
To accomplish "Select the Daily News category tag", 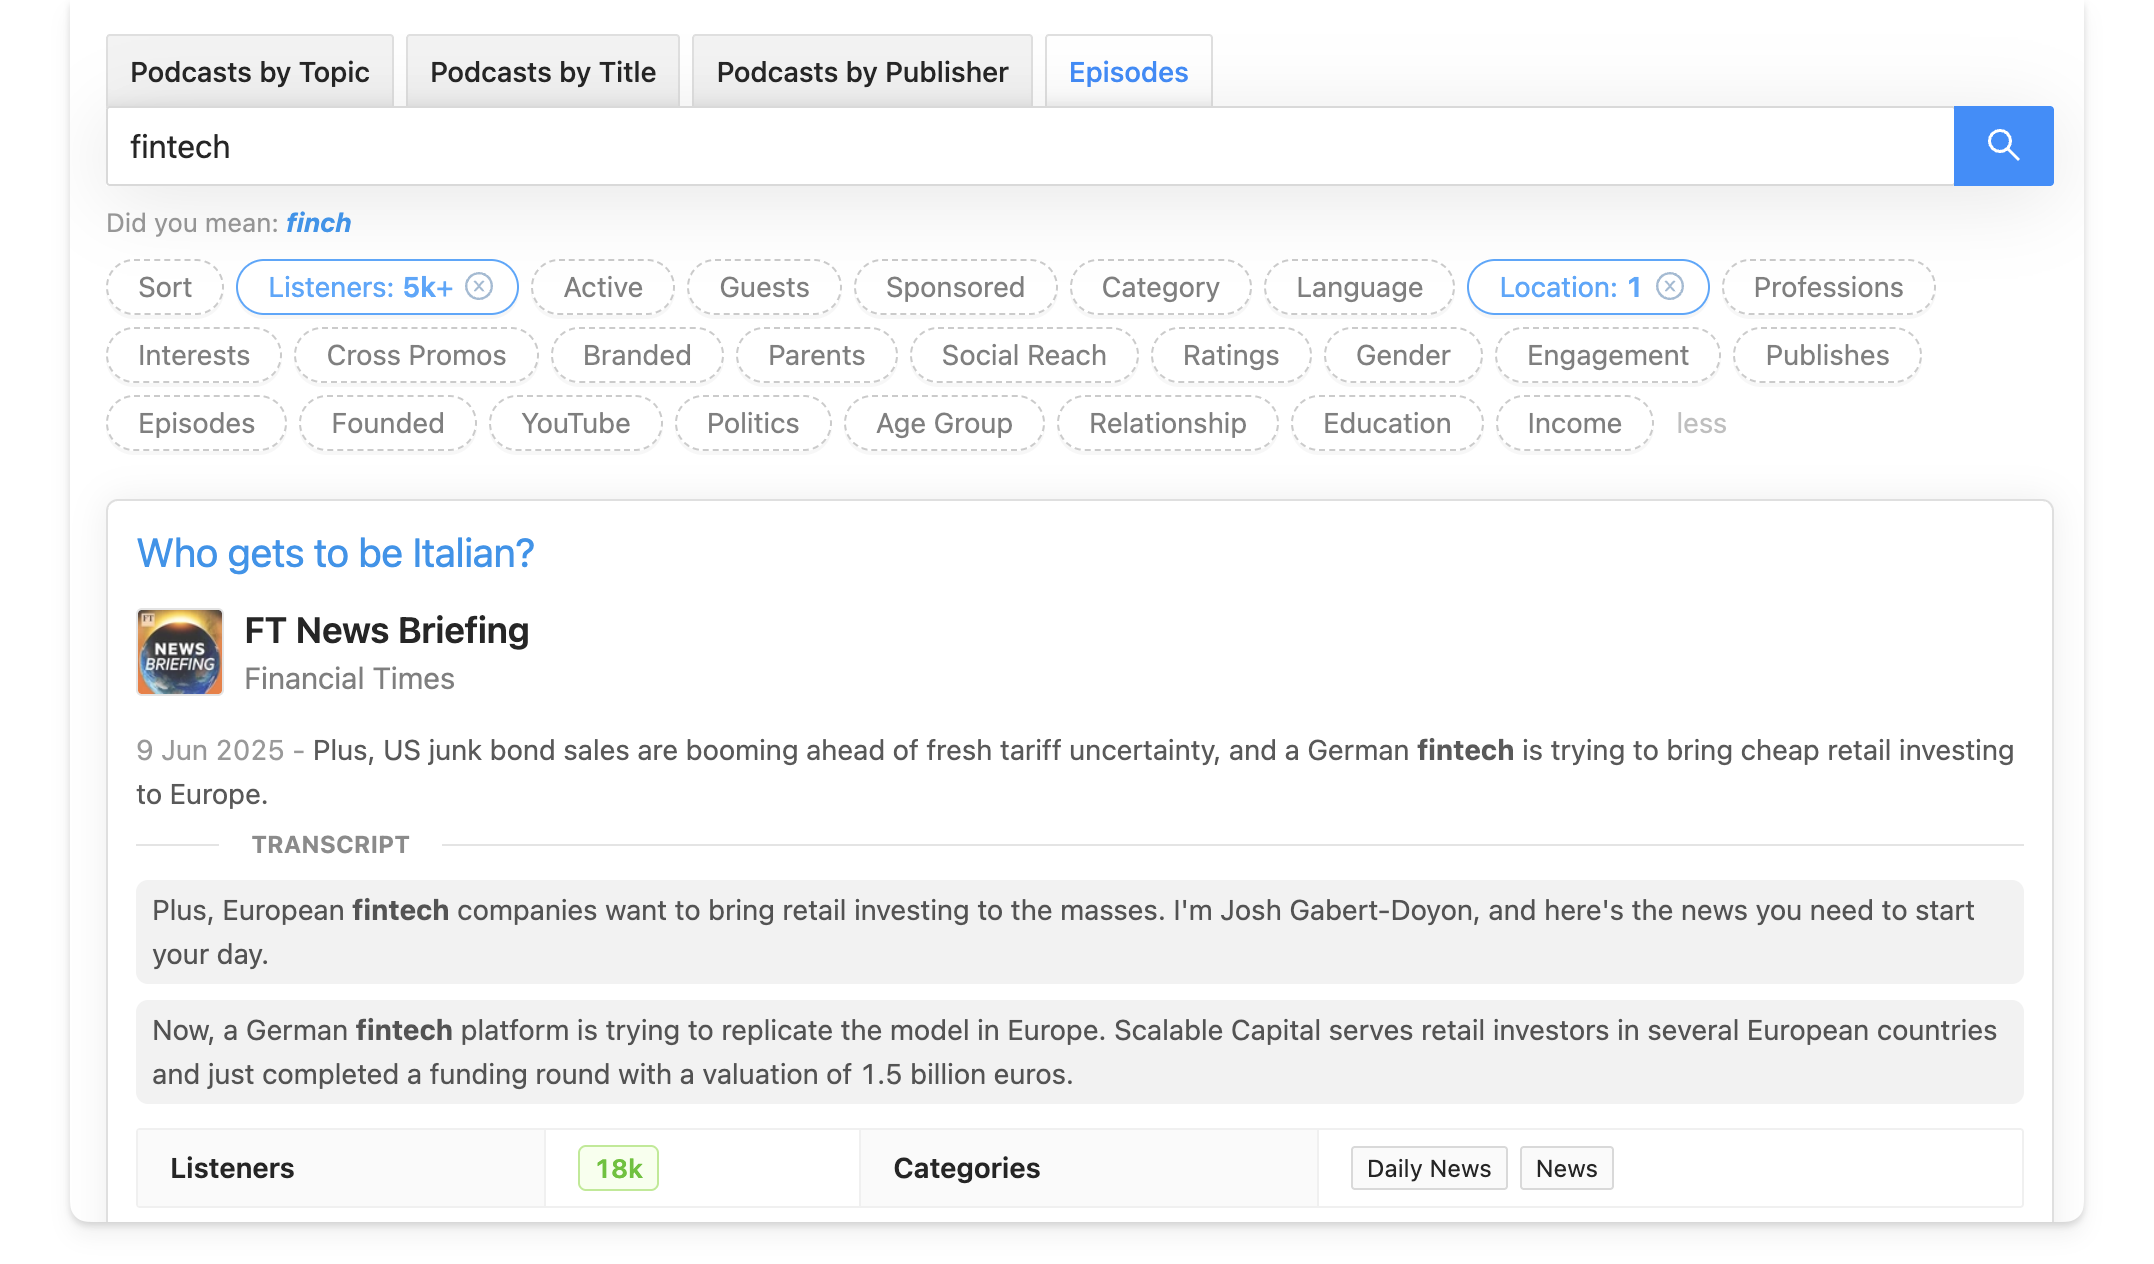I will coord(1428,1167).
